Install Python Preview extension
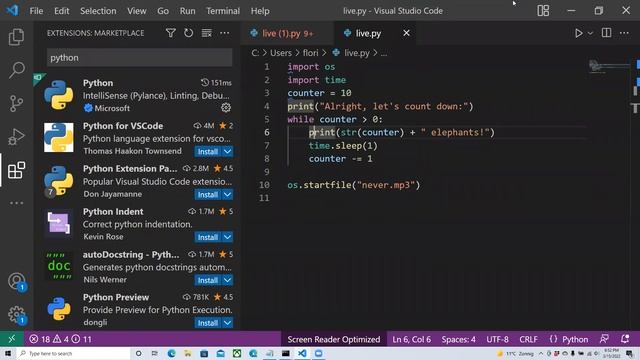This screenshot has height=360, width=640. pos(208,323)
